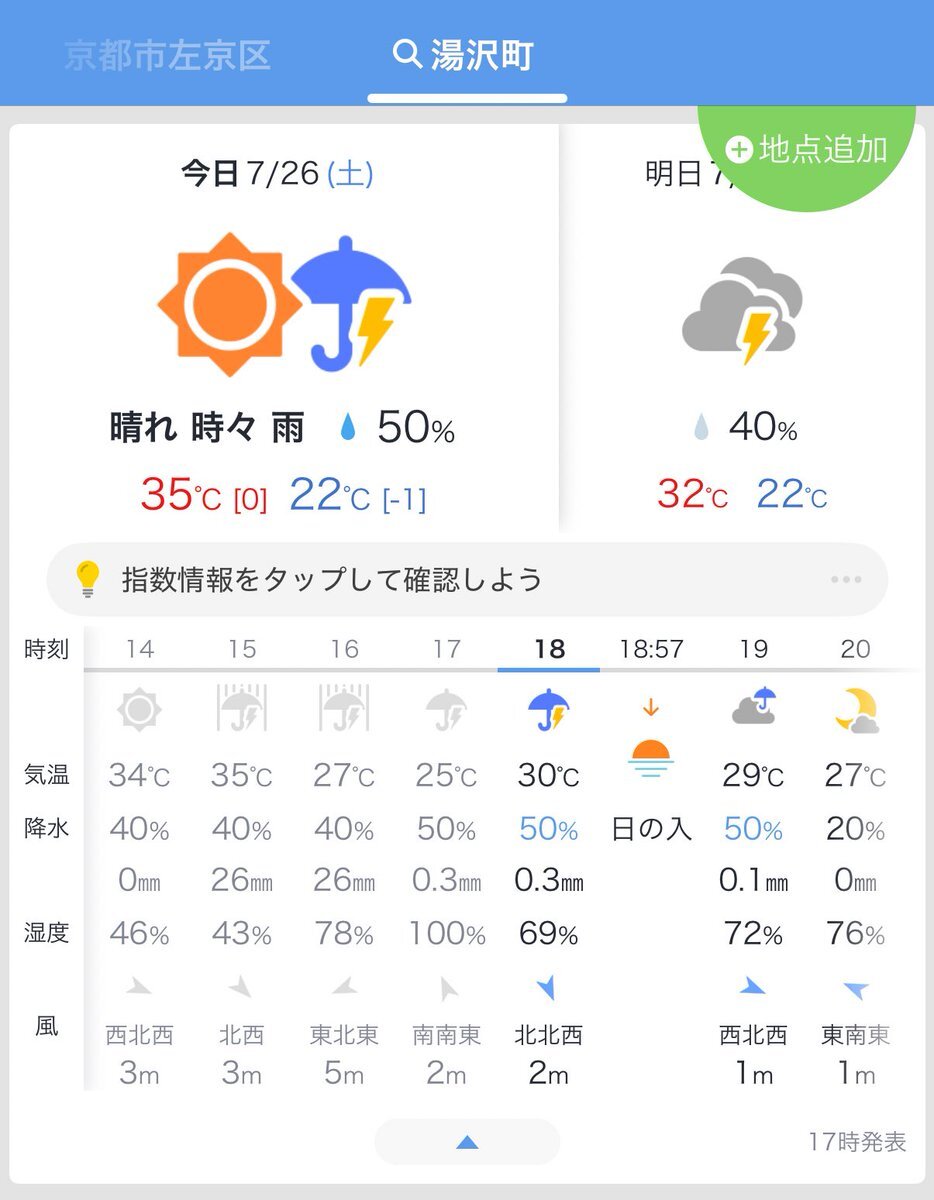Tap the blue umbrella thunderstorm icon for today
Image resolution: width=934 pixels, height=1200 pixels.
(351, 302)
